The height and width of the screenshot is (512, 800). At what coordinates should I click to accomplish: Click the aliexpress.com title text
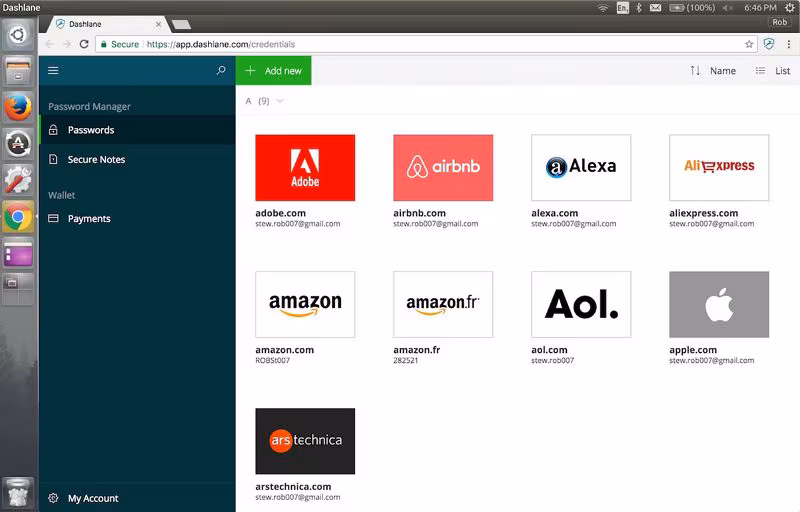[x=704, y=213]
